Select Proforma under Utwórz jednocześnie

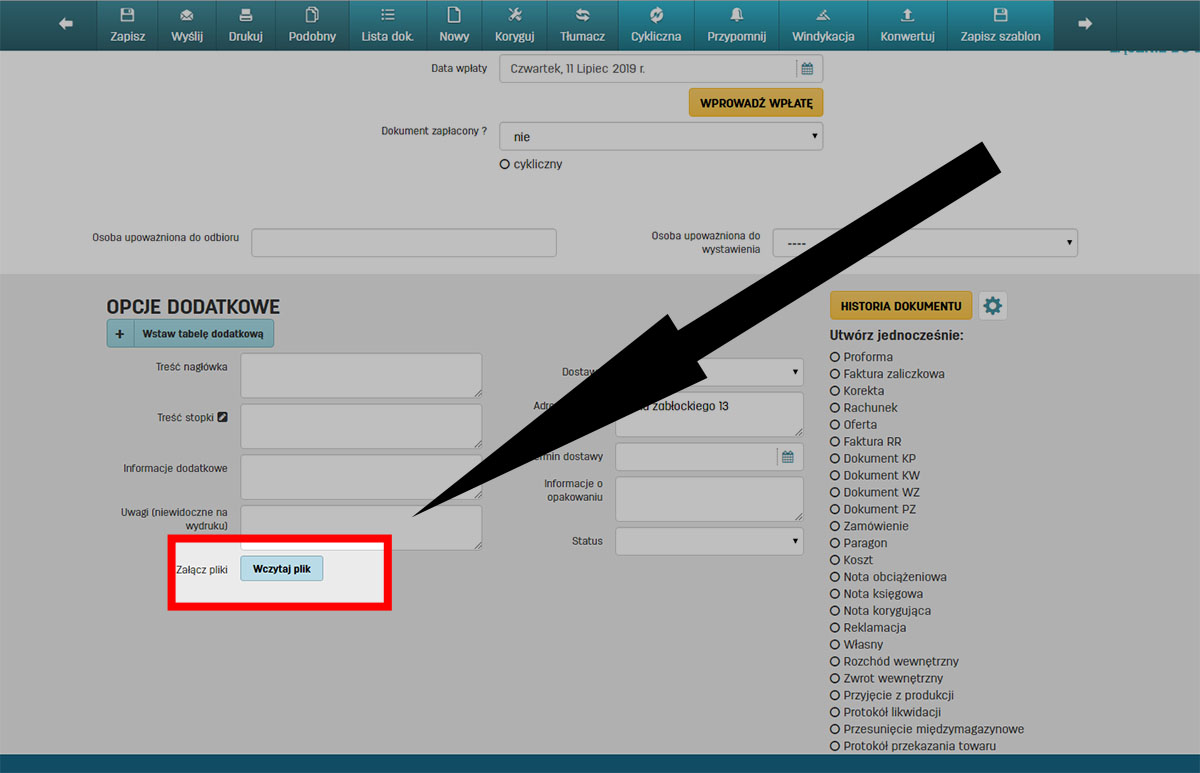pos(835,357)
